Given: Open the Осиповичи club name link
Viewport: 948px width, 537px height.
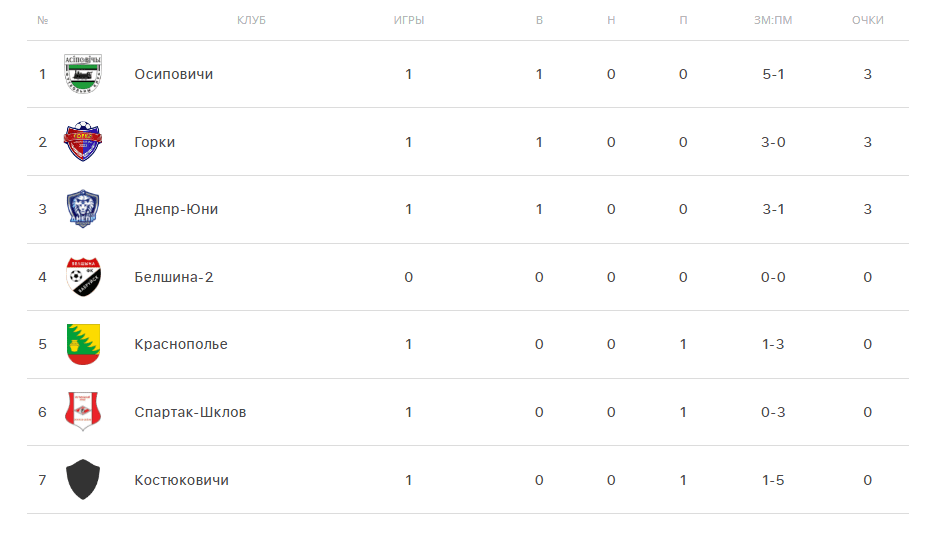Looking at the screenshot, I should tap(174, 74).
